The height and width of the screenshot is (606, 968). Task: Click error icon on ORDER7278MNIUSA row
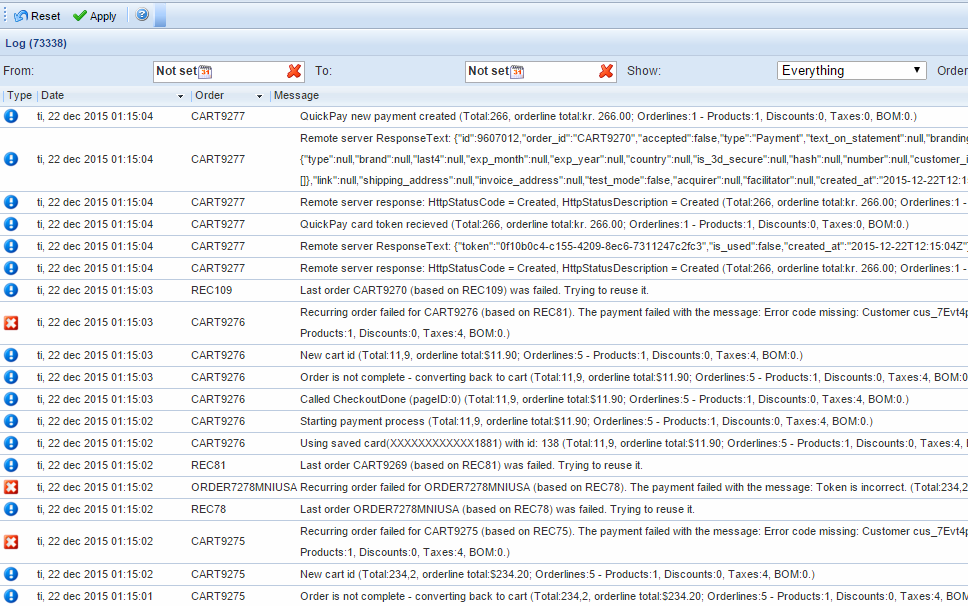point(11,487)
